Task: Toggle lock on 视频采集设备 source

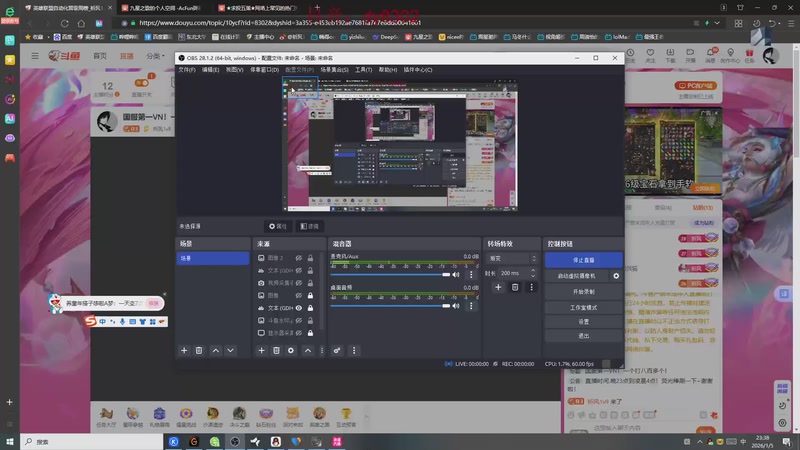Action: pos(310,283)
